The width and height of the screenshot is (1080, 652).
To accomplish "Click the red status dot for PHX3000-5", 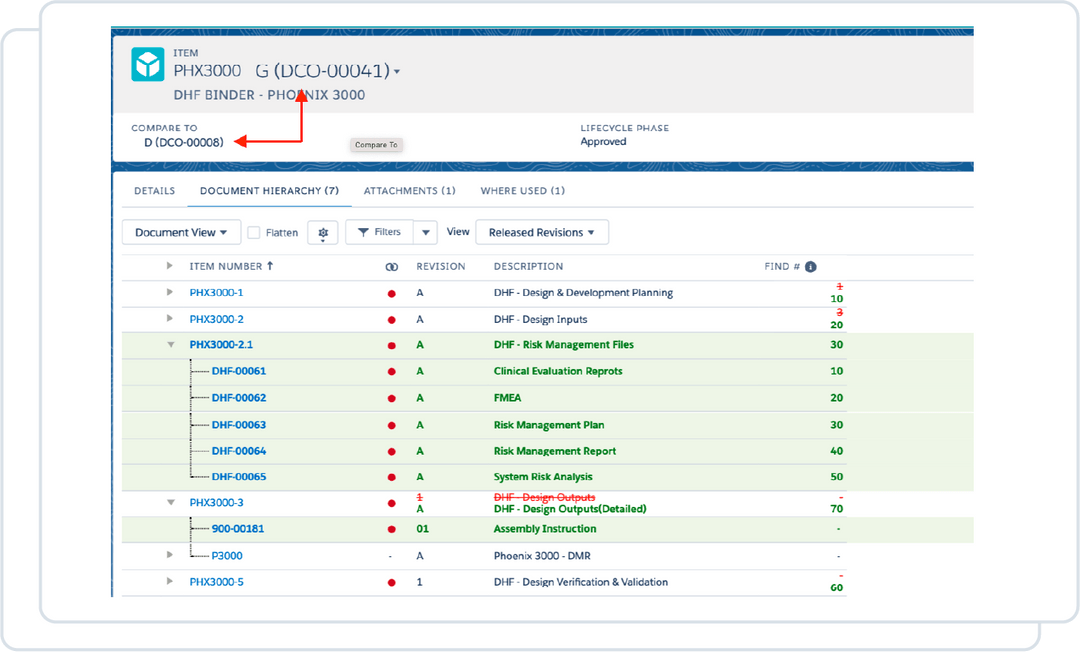I will pyautogui.click(x=390, y=581).
